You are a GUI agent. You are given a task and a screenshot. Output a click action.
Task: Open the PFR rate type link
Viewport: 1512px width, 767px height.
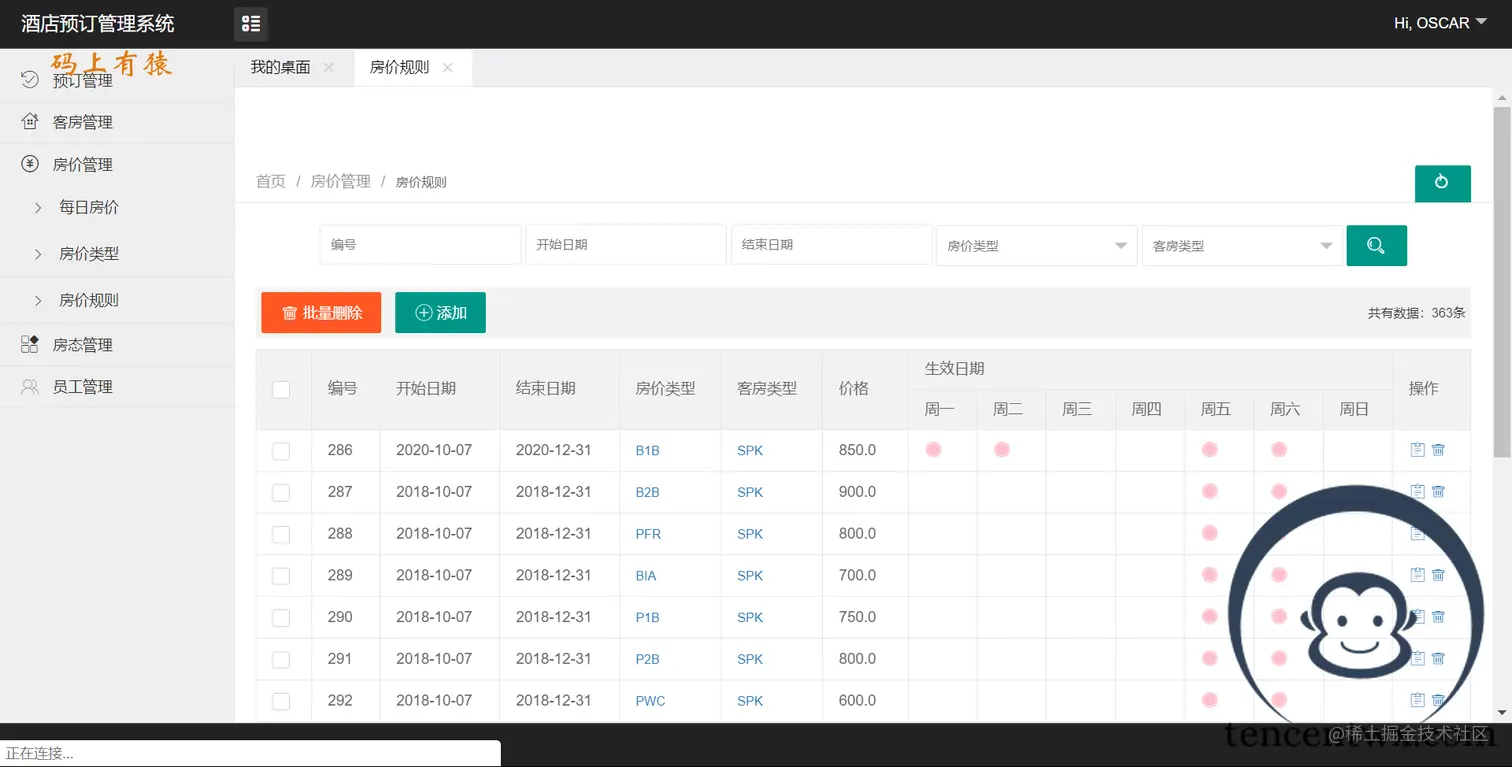(x=648, y=534)
